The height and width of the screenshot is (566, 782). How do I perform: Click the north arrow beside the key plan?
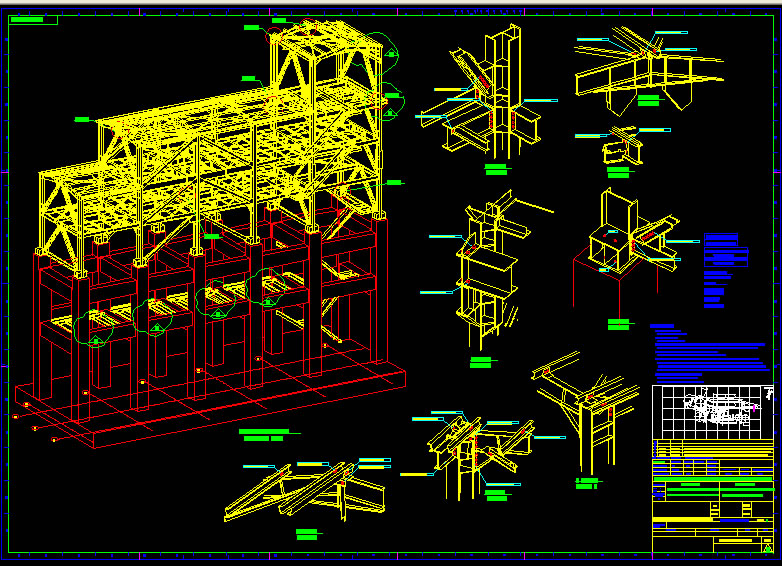click(x=768, y=392)
